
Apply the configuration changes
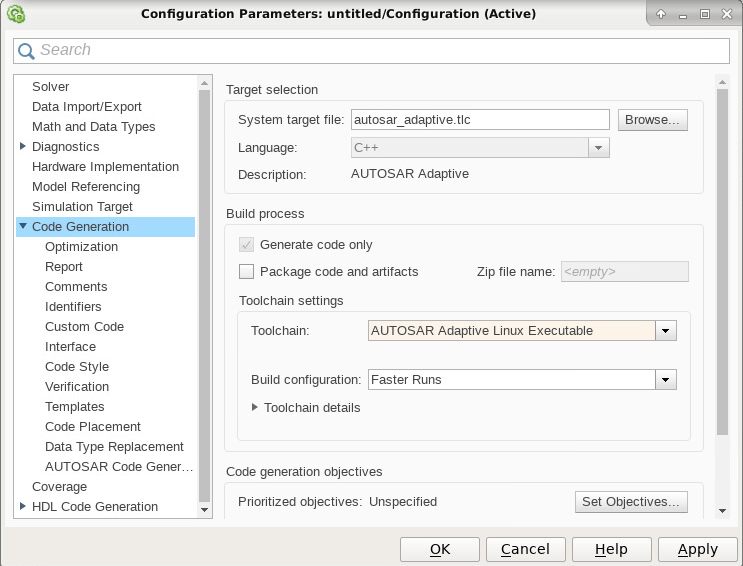pyautogui.click(x=698, y=549)
